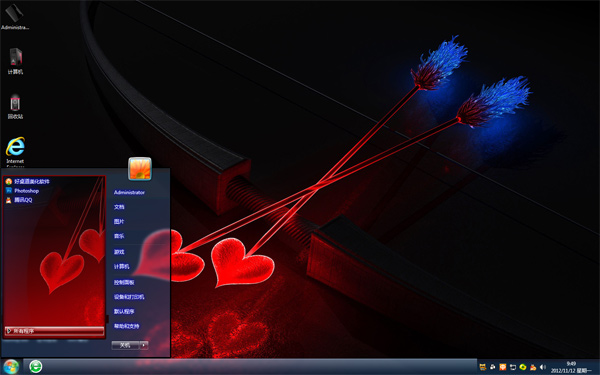
Task: Open the Administrator folder desktop icon
Action: (x=15, y=16)
